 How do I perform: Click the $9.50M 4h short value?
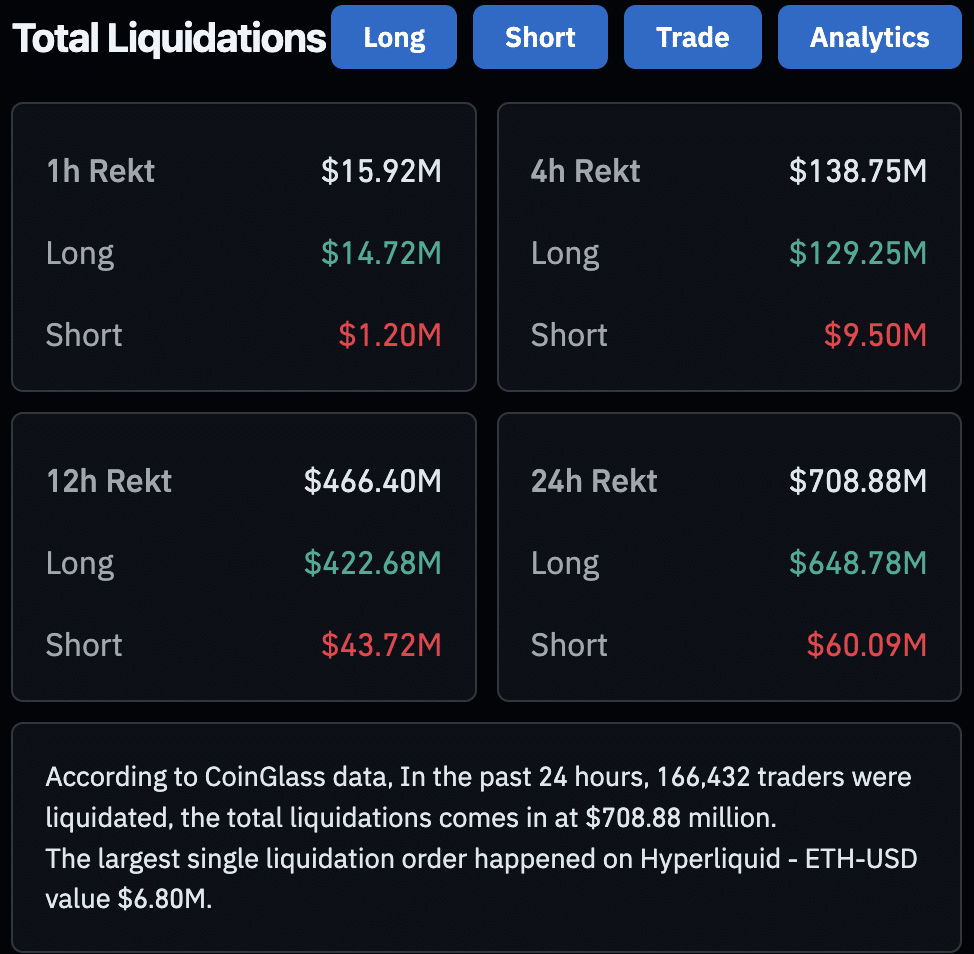pyautogui.click(x=875, y=335)
